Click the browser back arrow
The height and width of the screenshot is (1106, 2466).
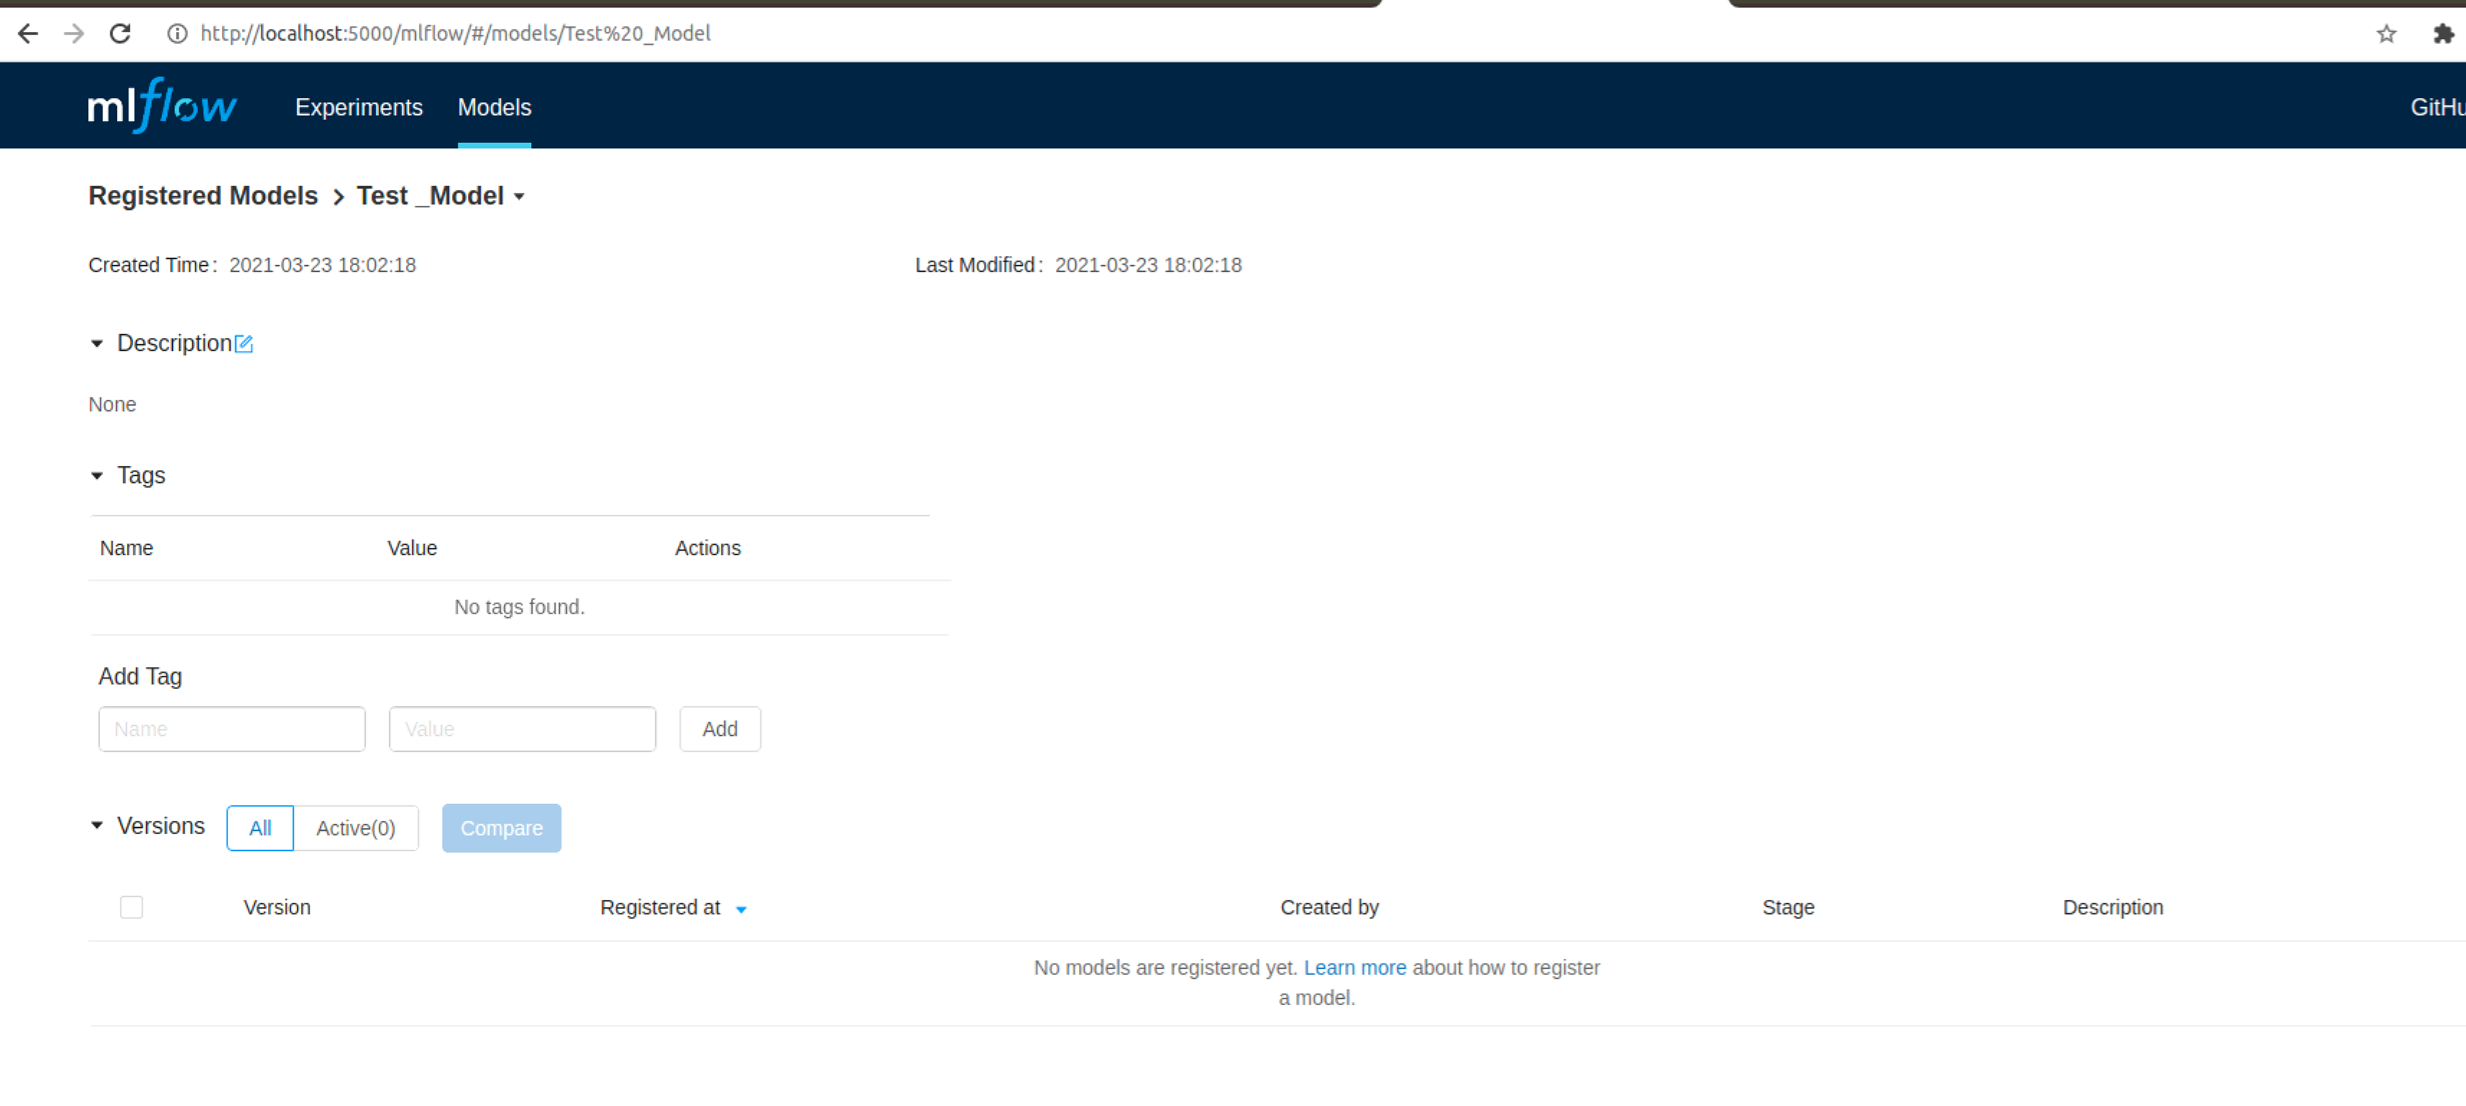pyautogui.click(x=28, y=34)
